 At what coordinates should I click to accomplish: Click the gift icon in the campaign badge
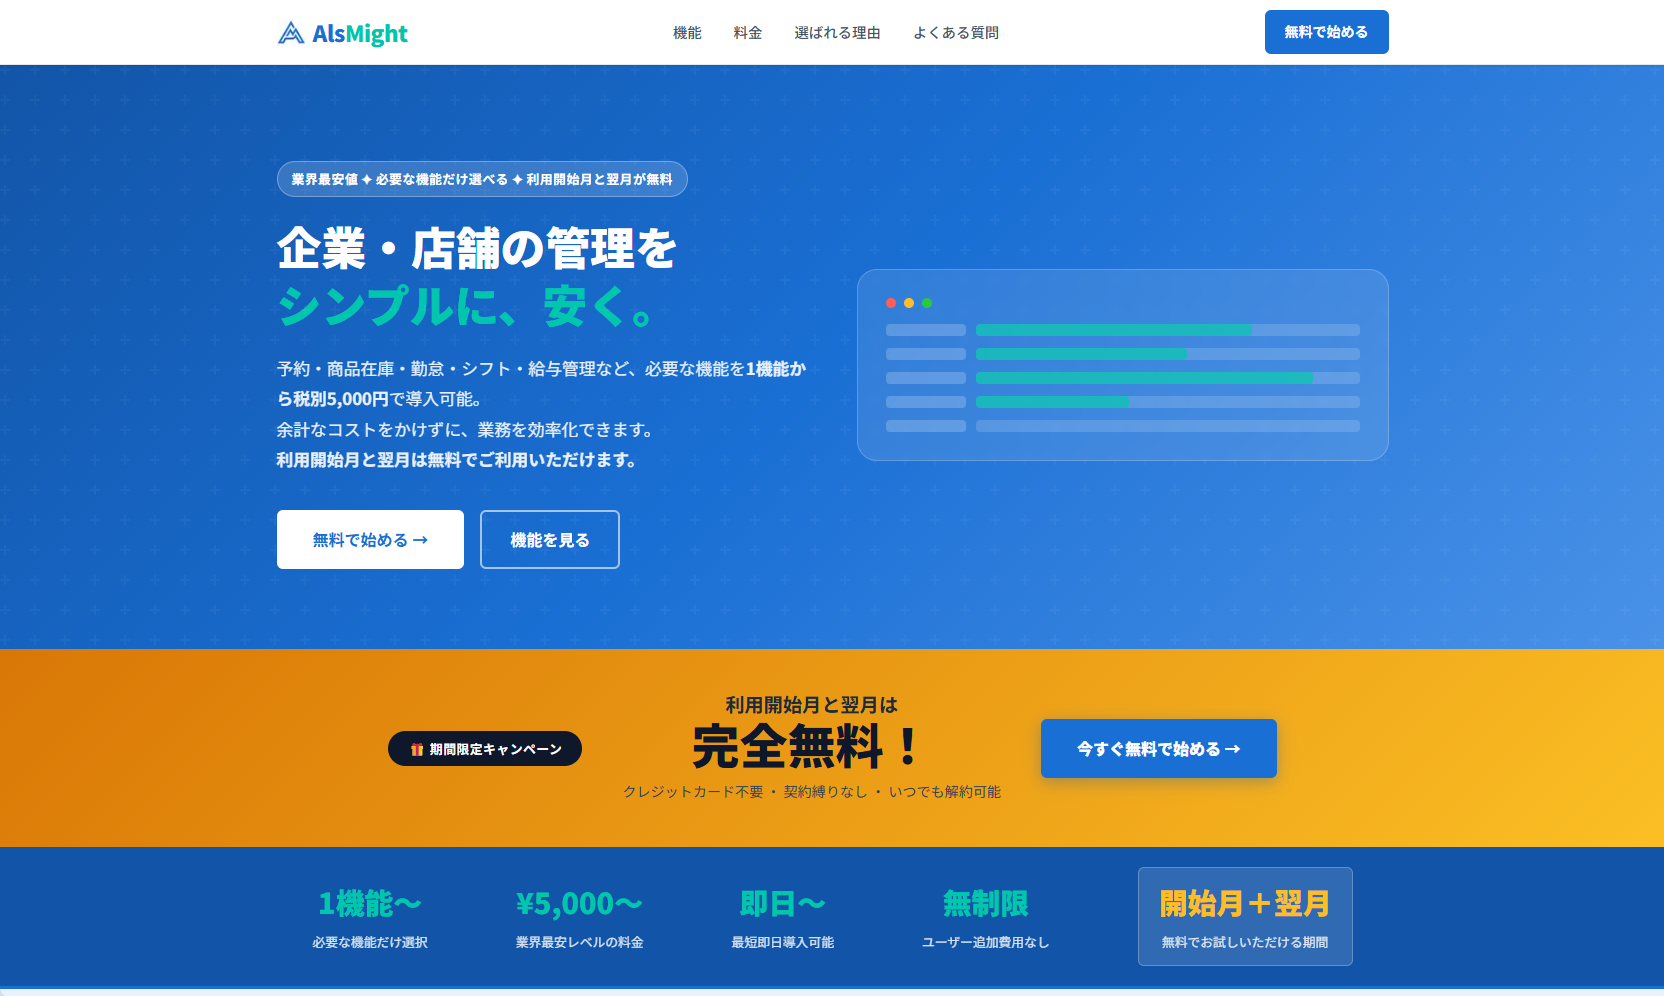[x=417, y=749]
